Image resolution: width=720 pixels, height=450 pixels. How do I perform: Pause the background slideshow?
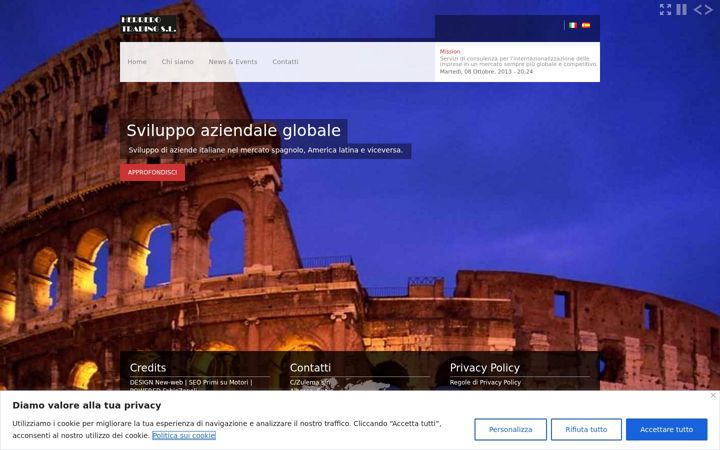point(681,10)
